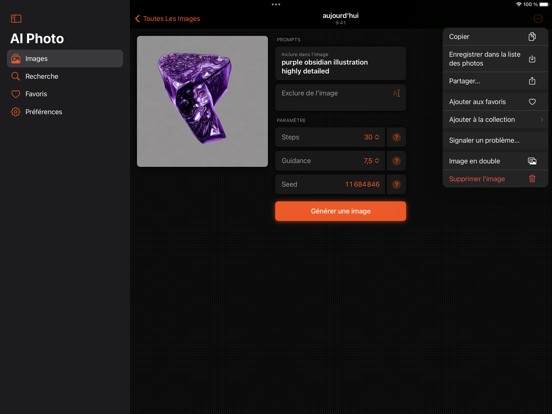Open help for Steps parameter

tap(396, 137)
